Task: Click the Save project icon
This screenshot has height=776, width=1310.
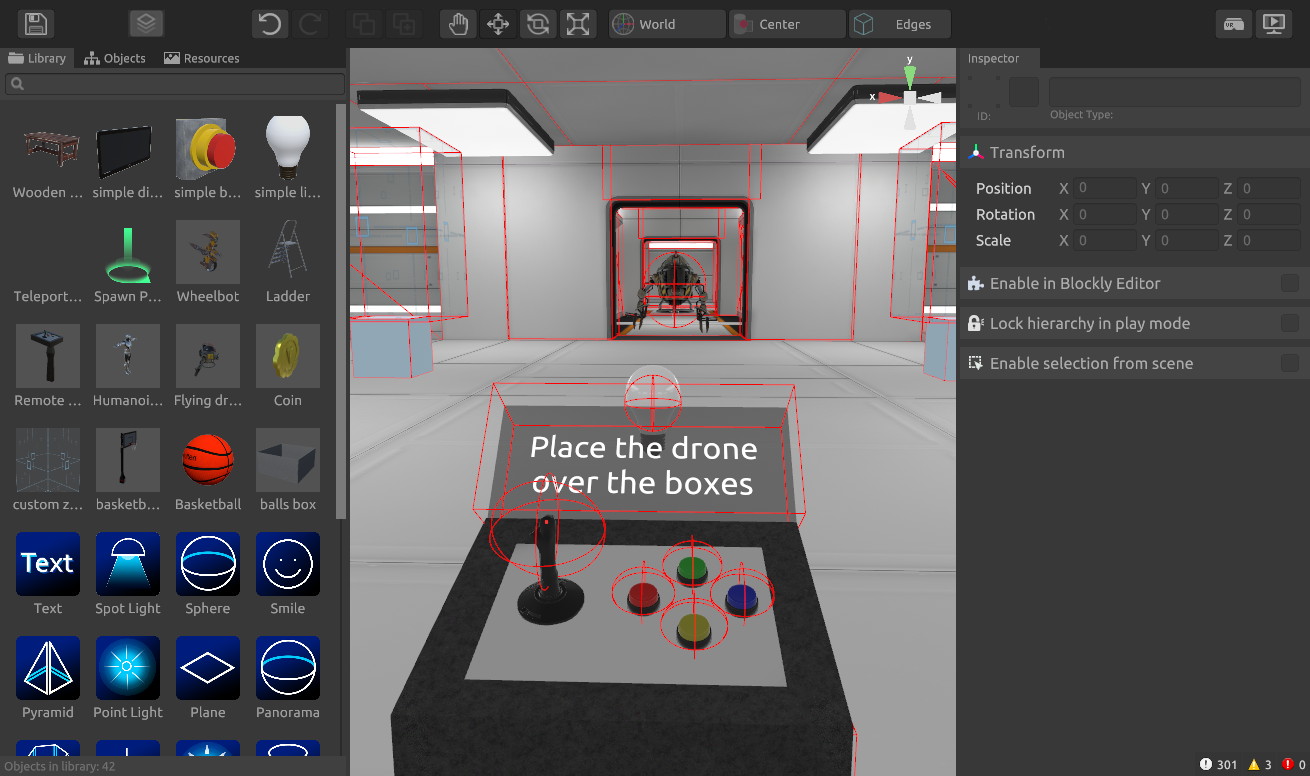Action: coord(37,24)
